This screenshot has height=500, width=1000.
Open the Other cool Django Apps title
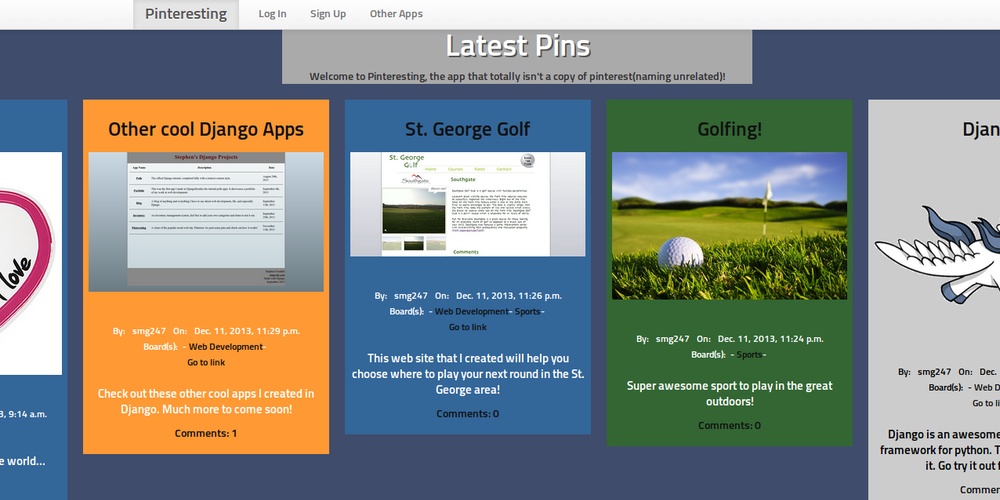[206, 129]
